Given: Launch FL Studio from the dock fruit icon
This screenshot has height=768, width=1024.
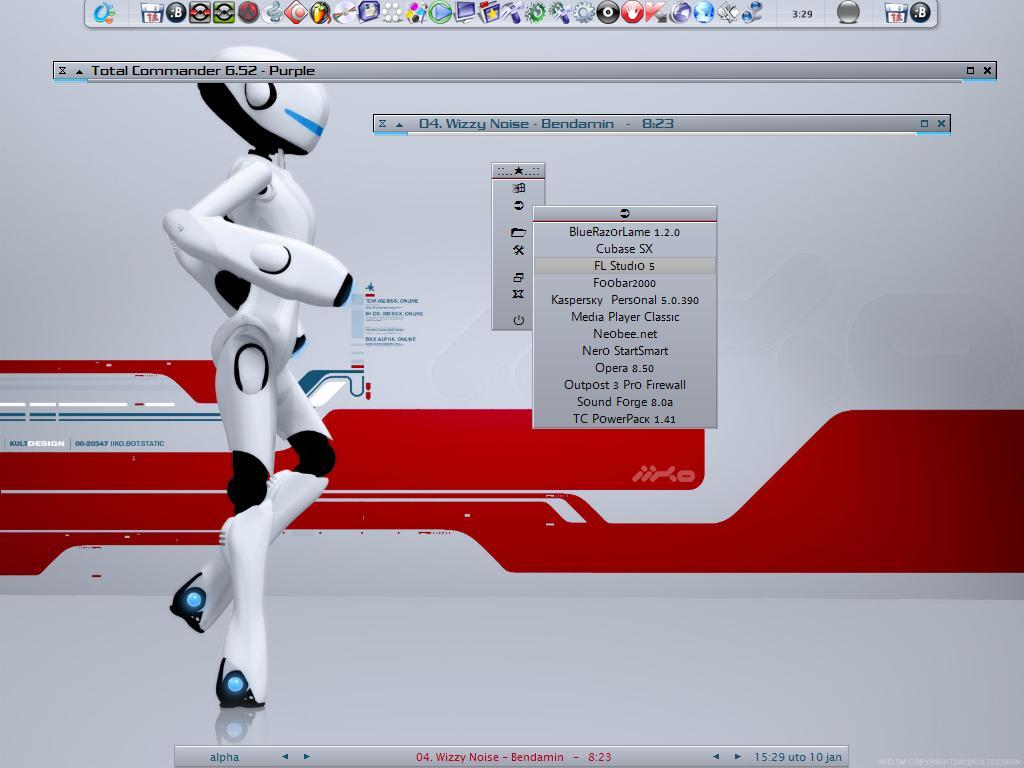Looking at the screenshot, I should [320, 13].
